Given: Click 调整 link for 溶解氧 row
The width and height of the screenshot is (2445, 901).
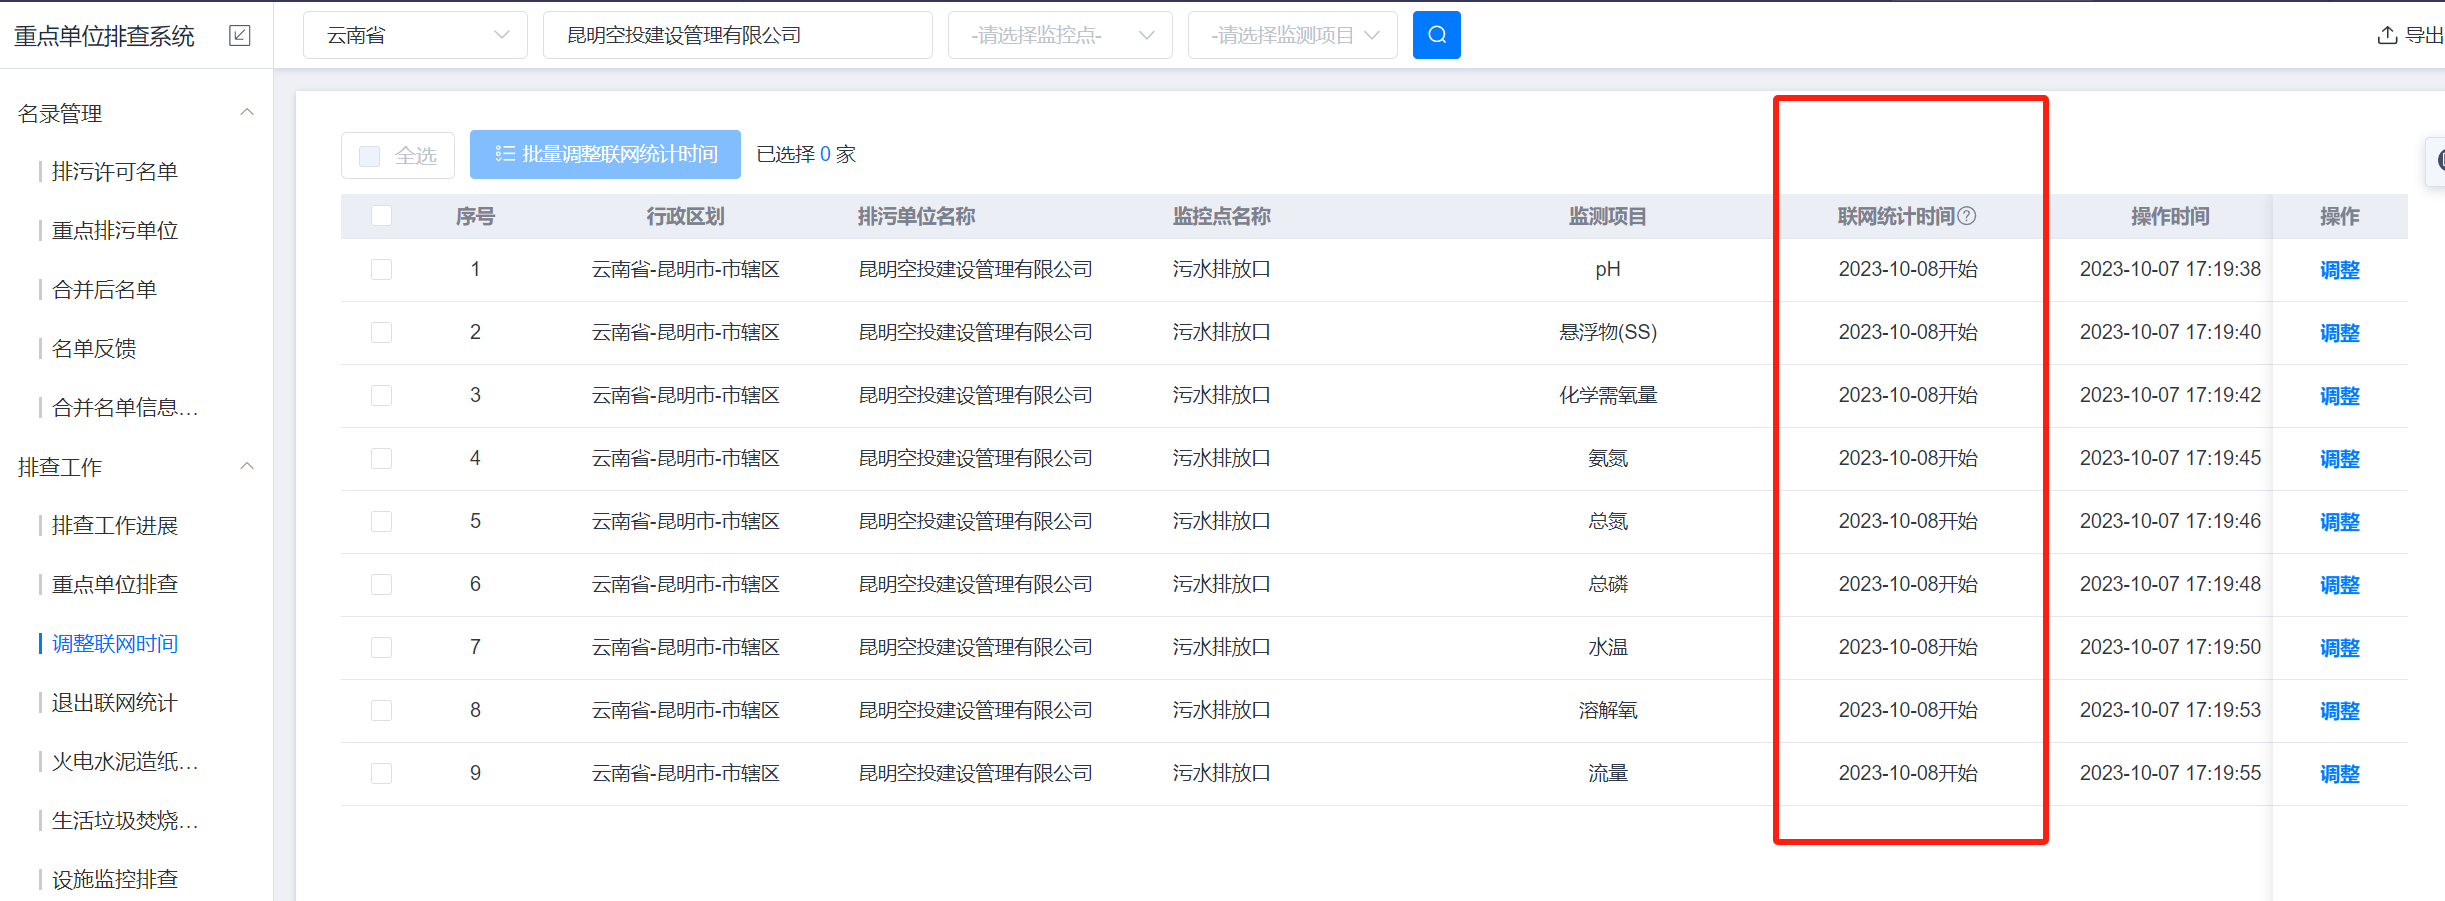Looking at the screenshot, I should tap(2339, 711).
